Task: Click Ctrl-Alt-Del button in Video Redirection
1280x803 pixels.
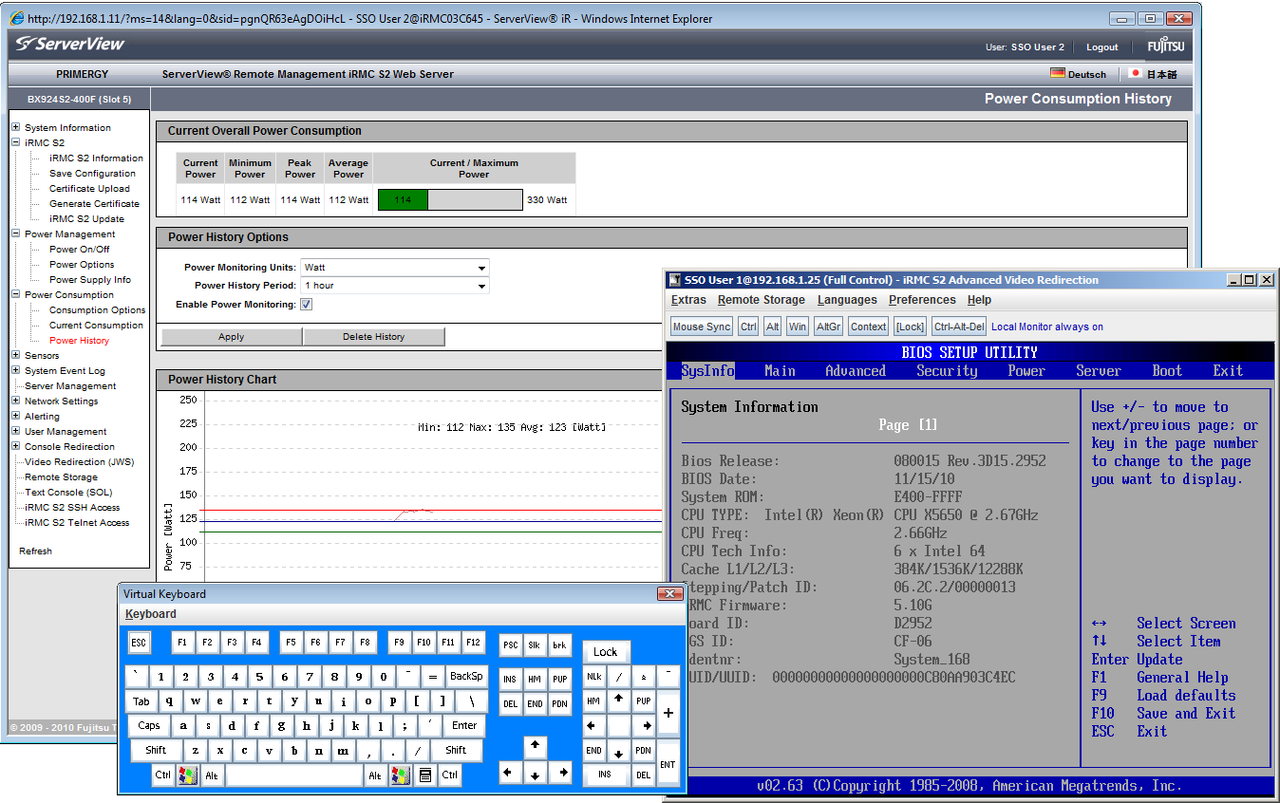Action: pos(959,326)
